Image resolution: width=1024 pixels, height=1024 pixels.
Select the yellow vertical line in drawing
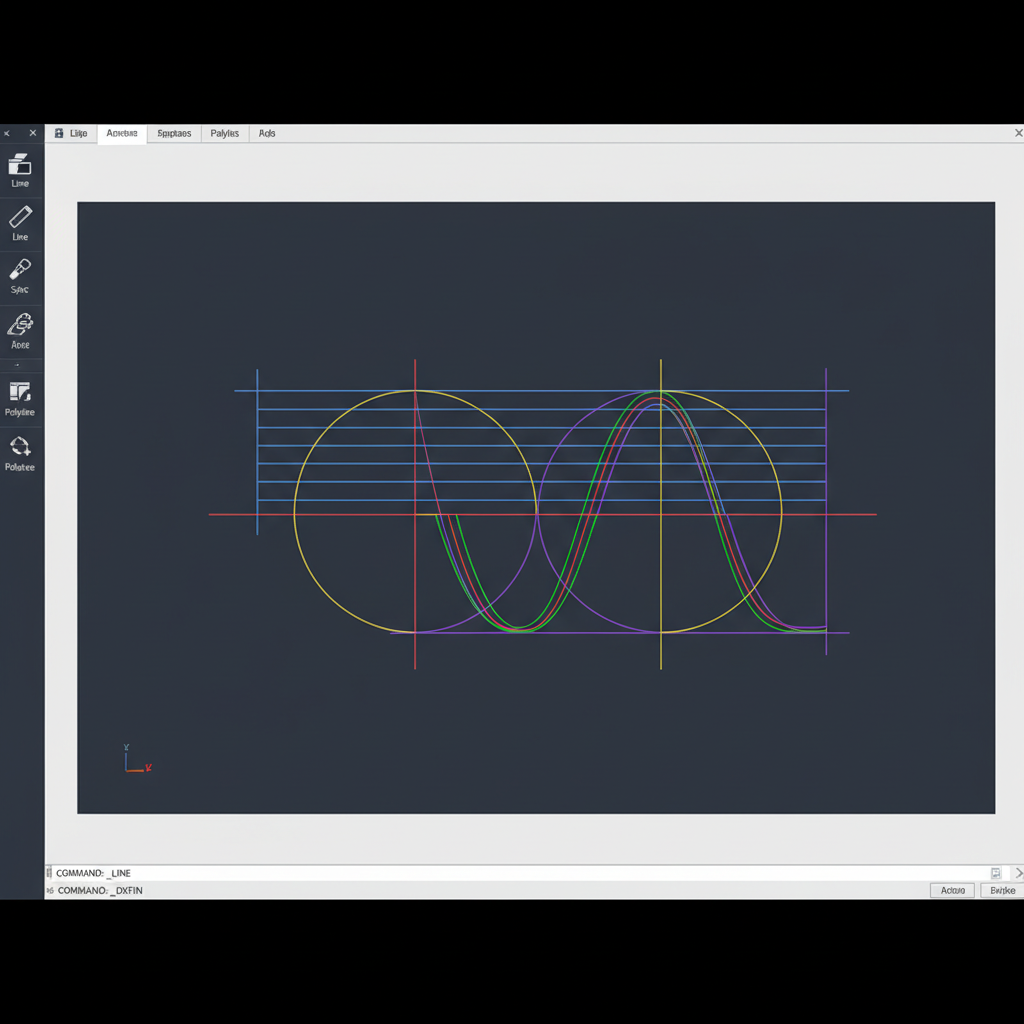pyautogui.click(x=661, y=514)
